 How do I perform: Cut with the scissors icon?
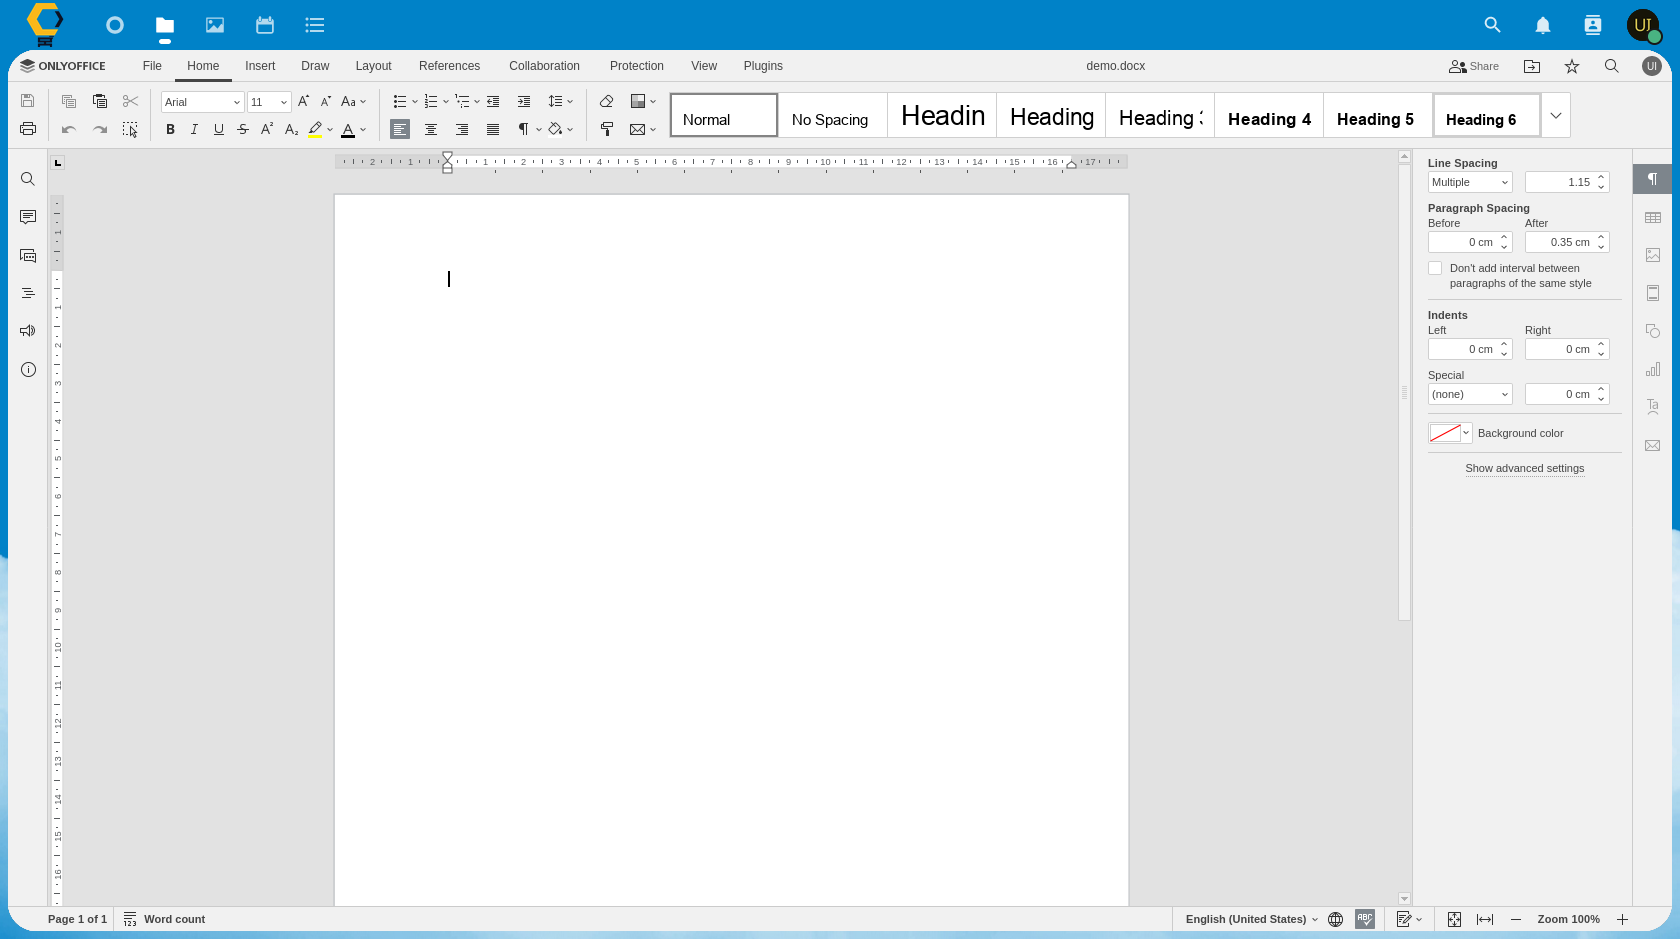130,101
